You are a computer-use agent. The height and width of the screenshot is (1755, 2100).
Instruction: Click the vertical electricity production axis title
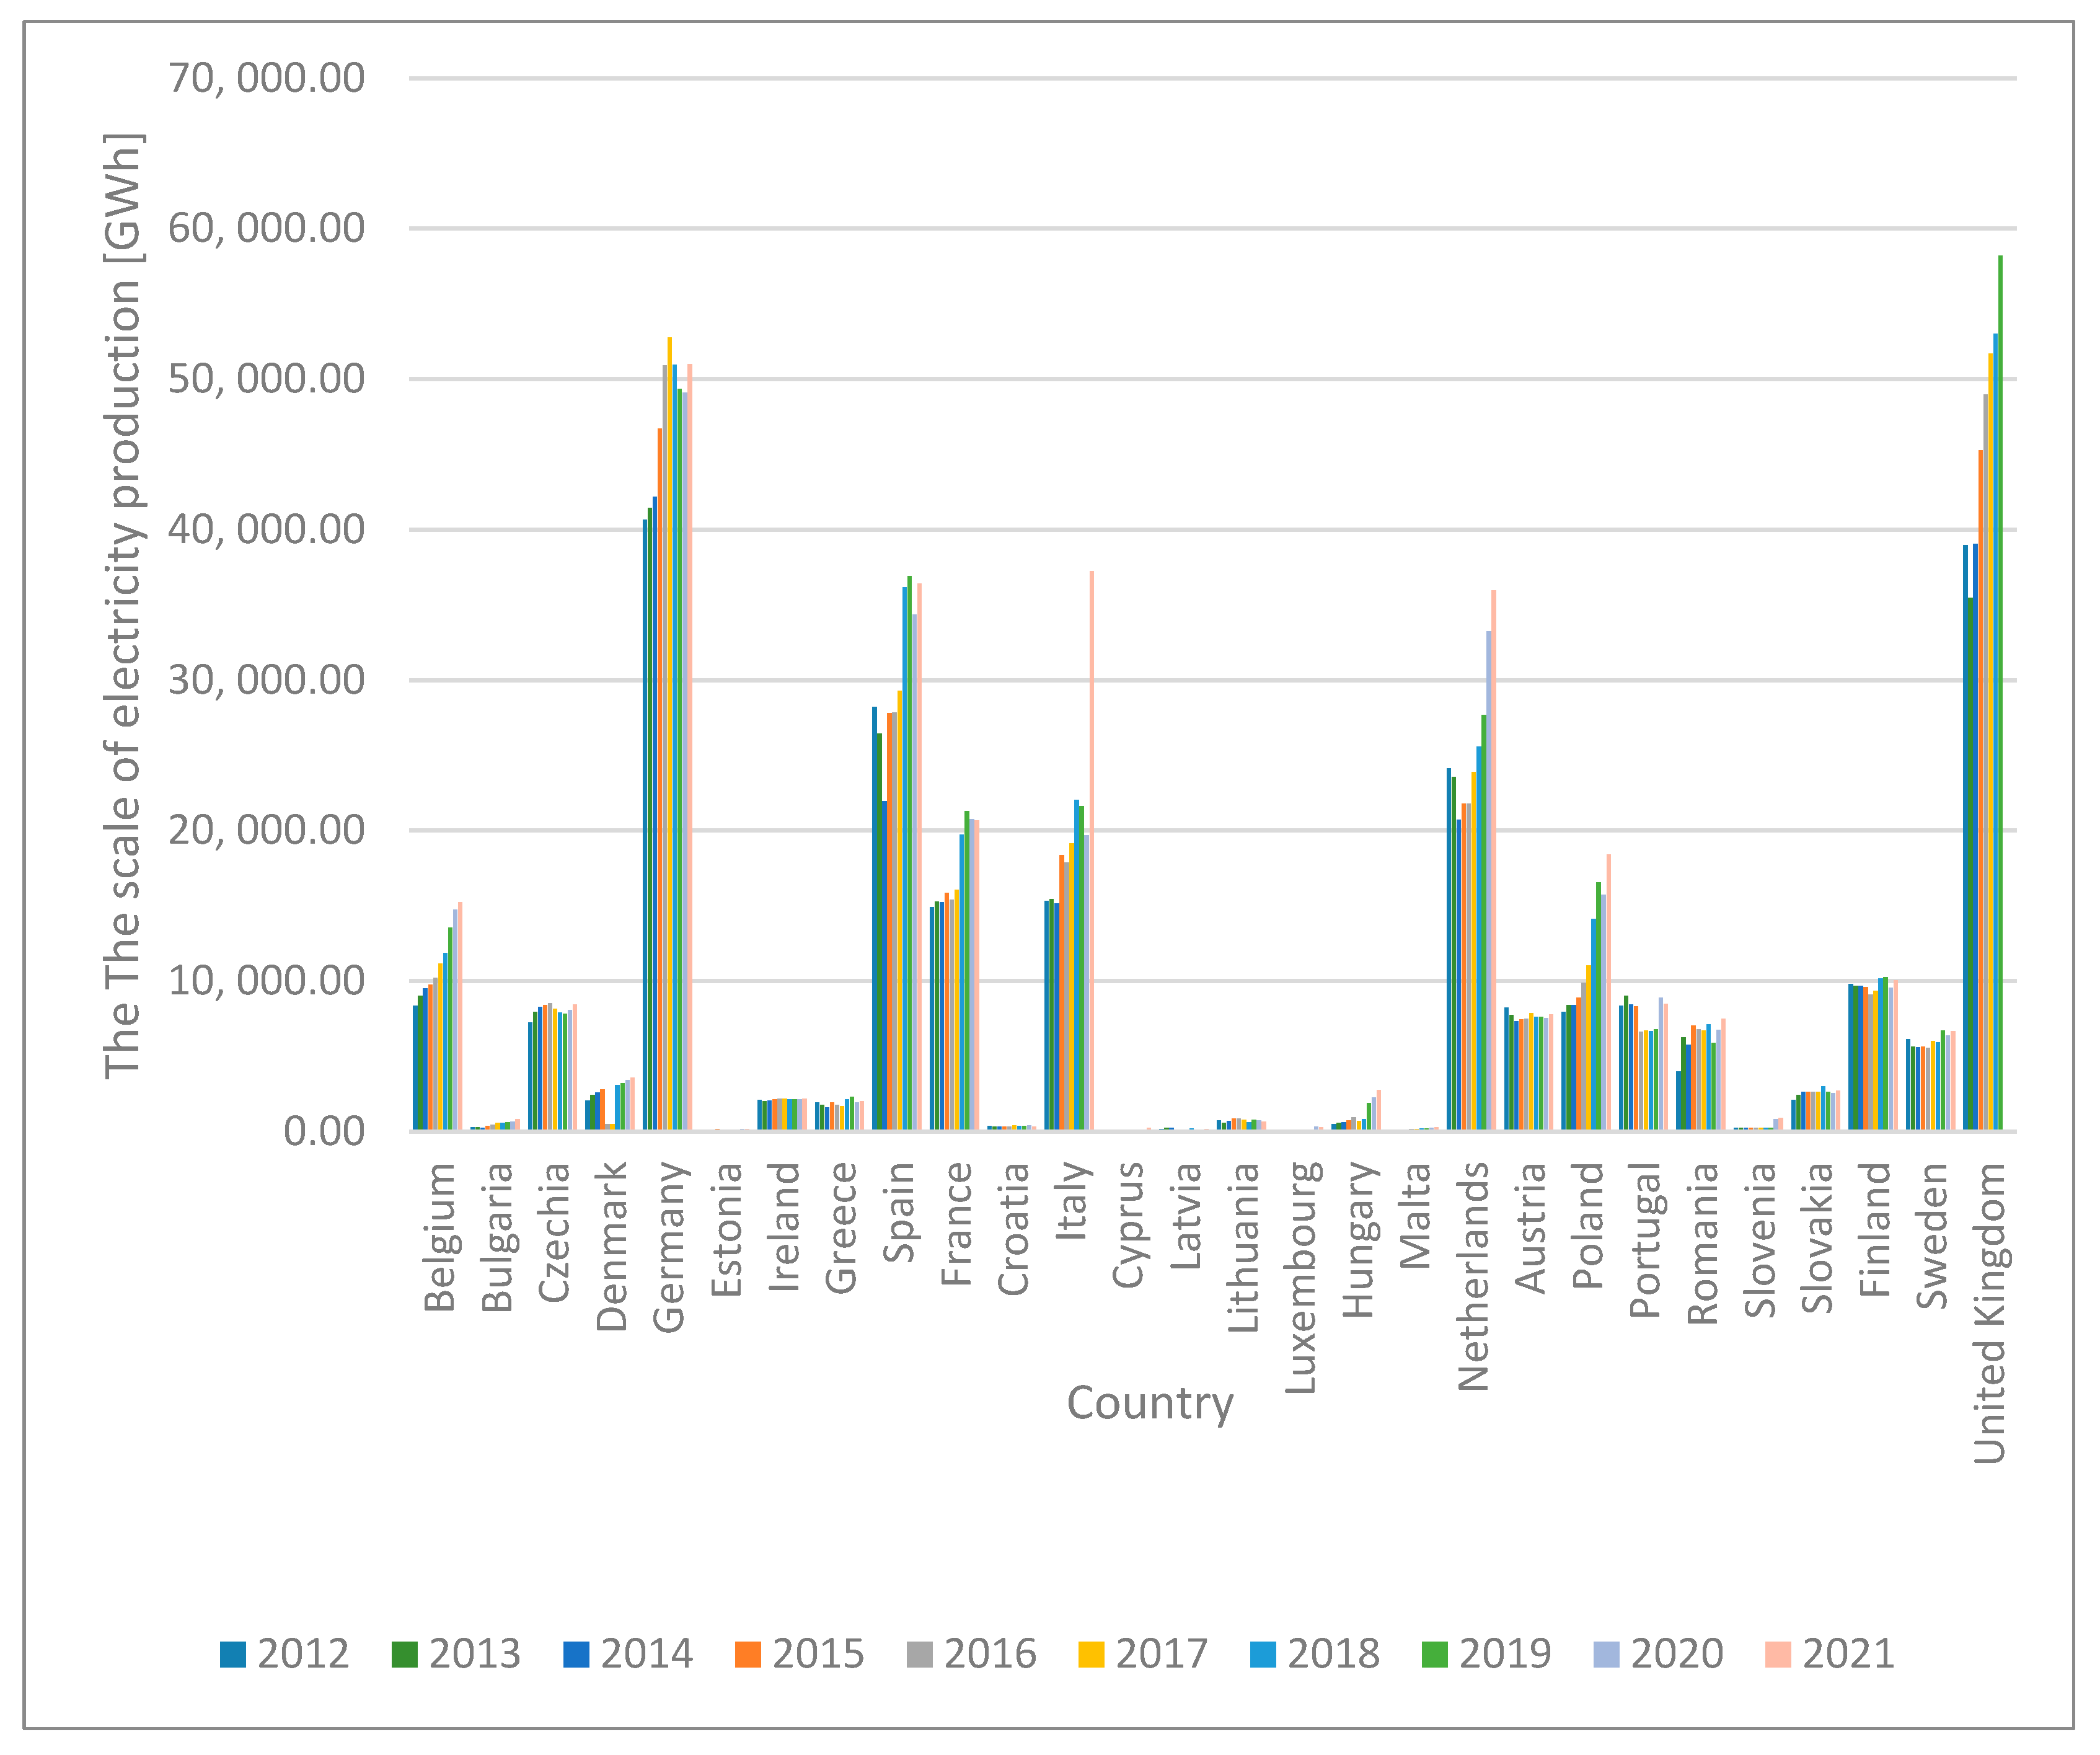click(x=123, y=605)
